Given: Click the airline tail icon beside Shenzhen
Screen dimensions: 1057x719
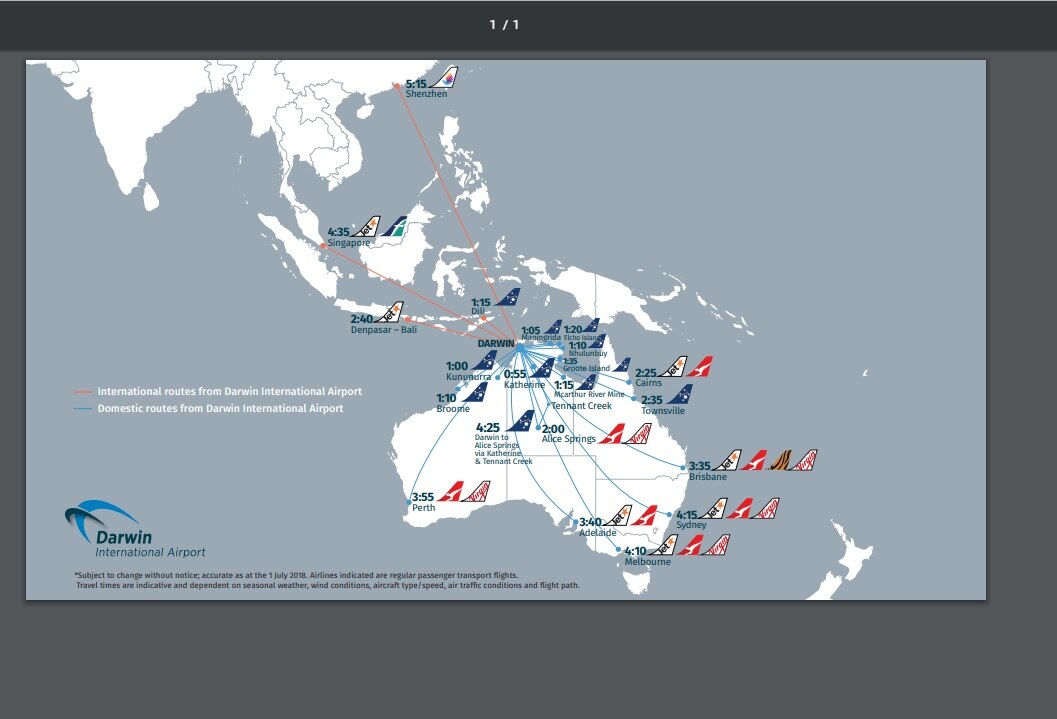Looking at the screenshot, I should pyautogui.click(x=443, y=78).
